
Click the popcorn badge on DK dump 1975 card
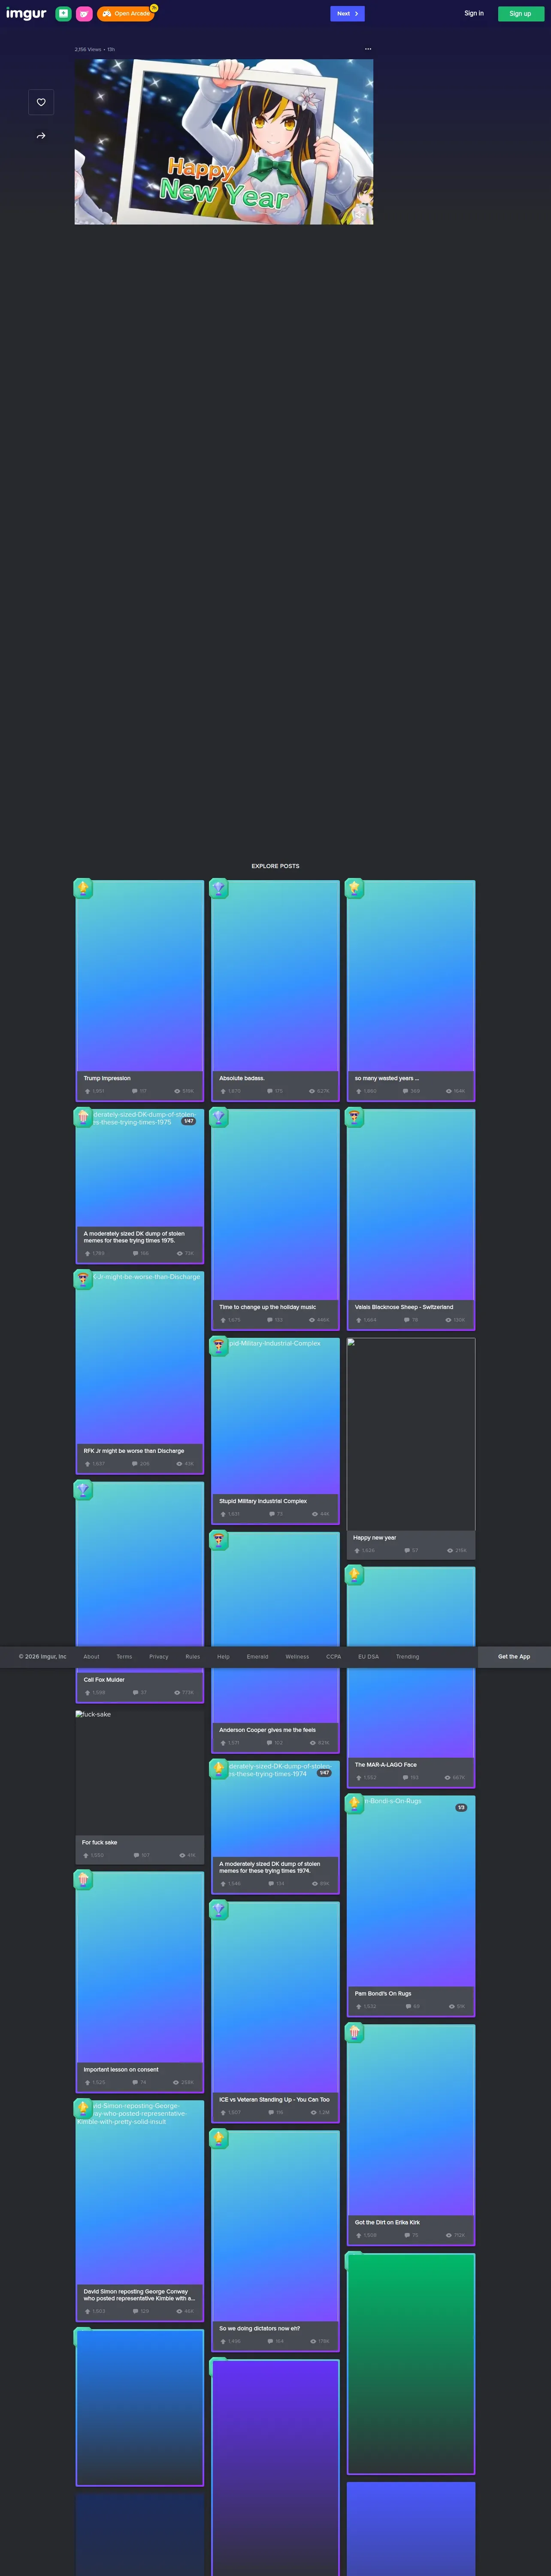click(x=83, y=1117)
